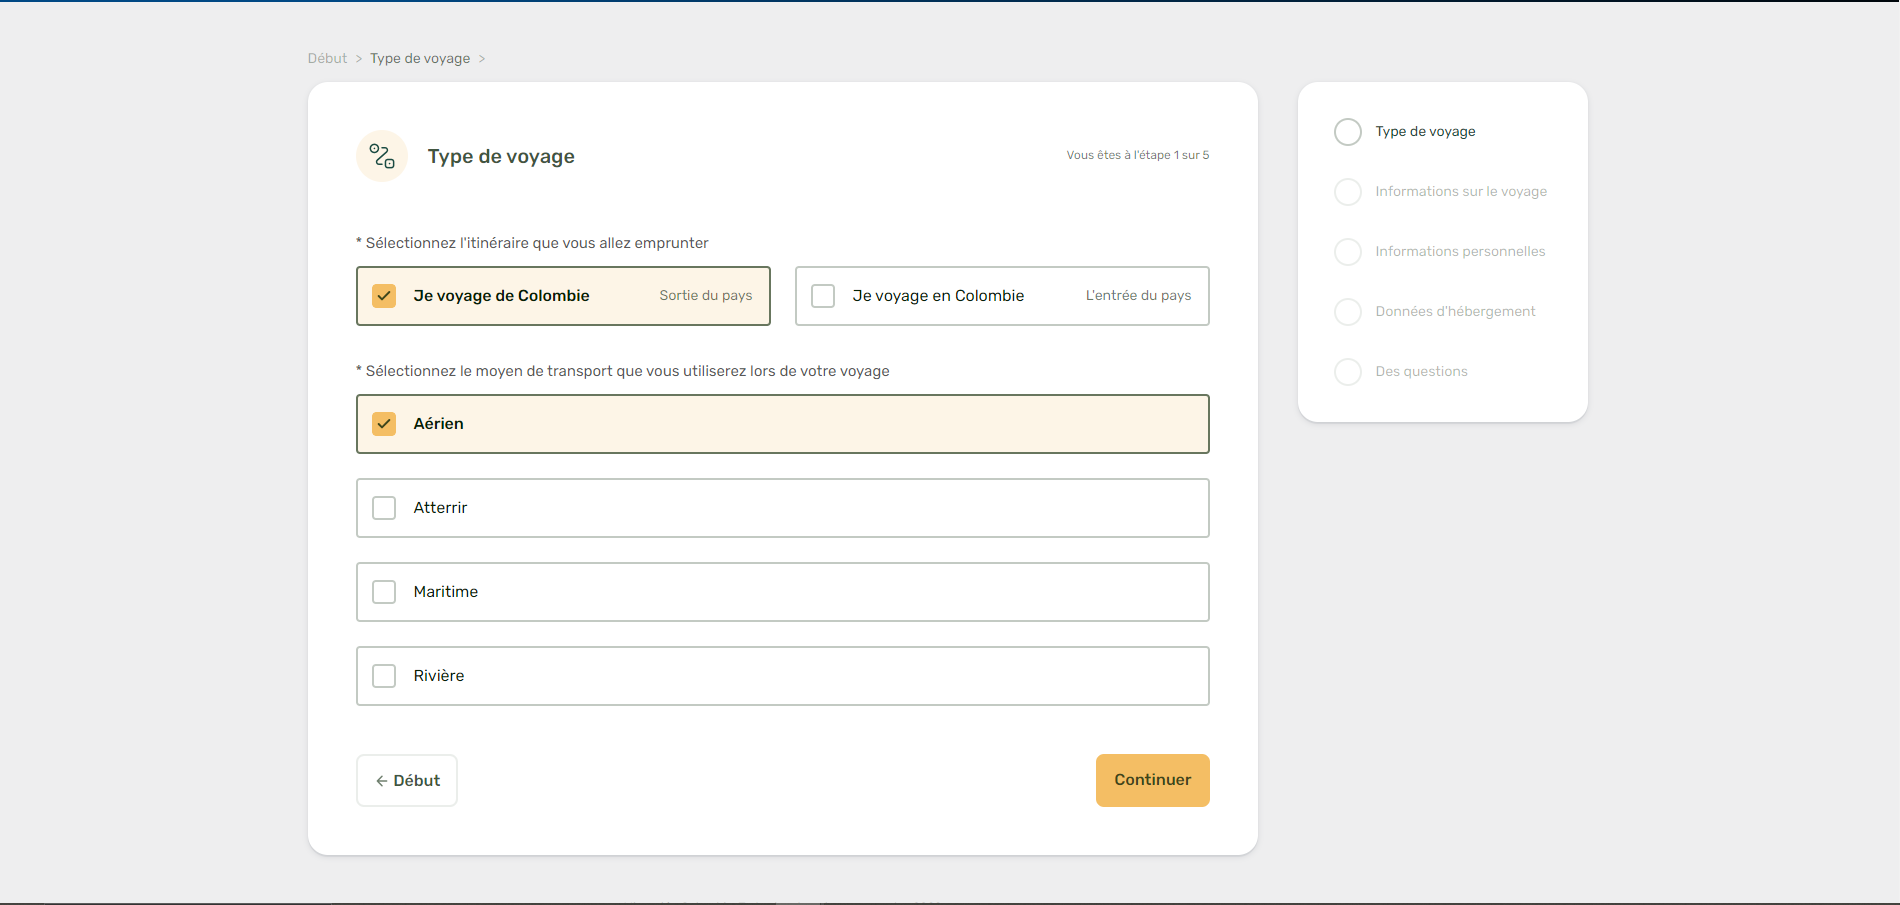Choose the Informations personnelles step circle
This screenshot has height=905, width=1900.
pyautogui.click(x=1348, y=252)
